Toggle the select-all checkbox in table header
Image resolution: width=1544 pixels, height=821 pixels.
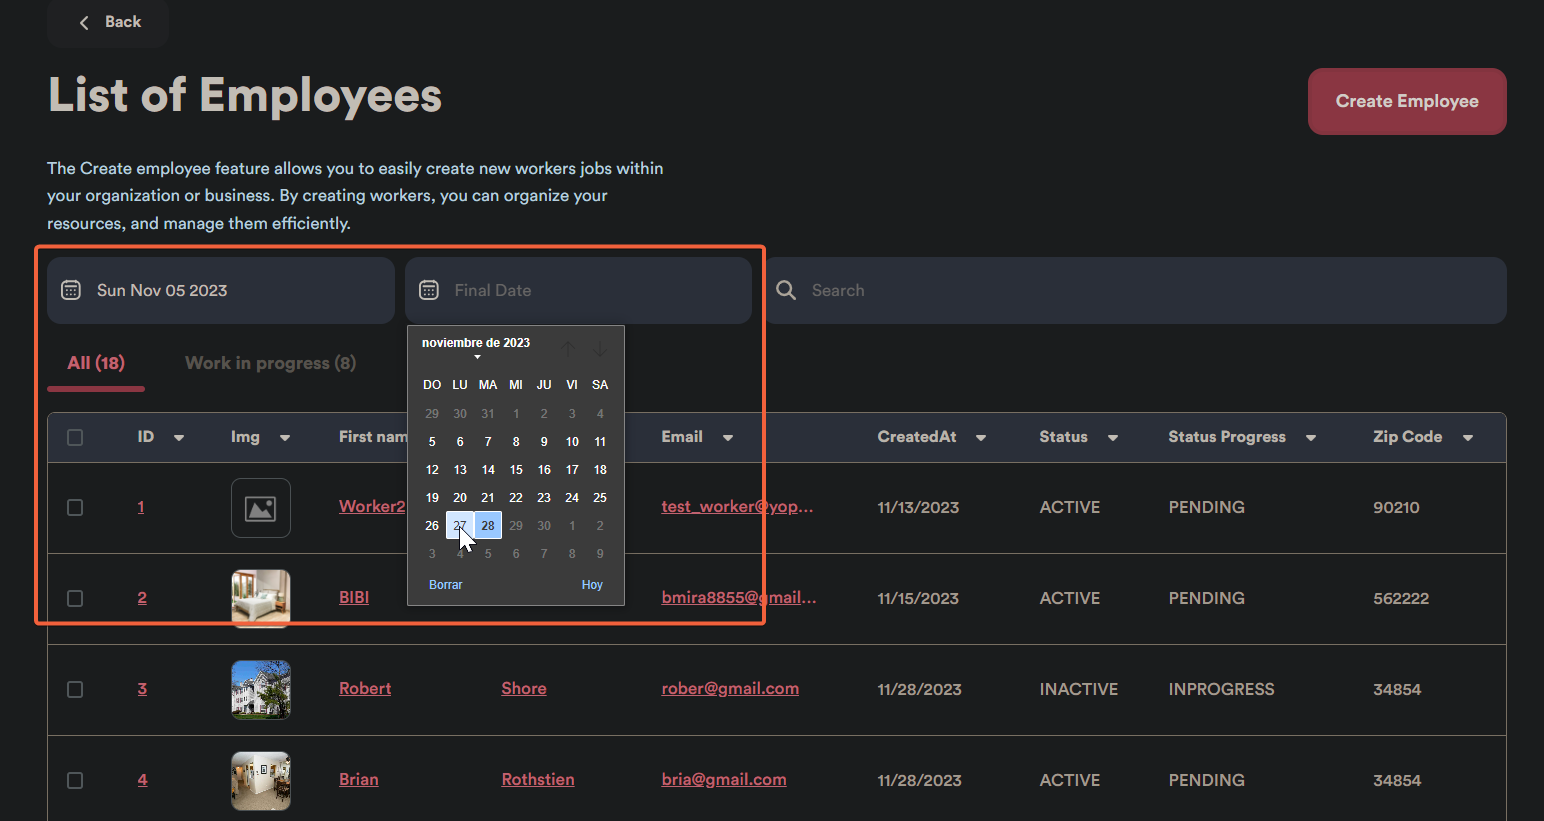pyautogui.click(x=75, y=437)
